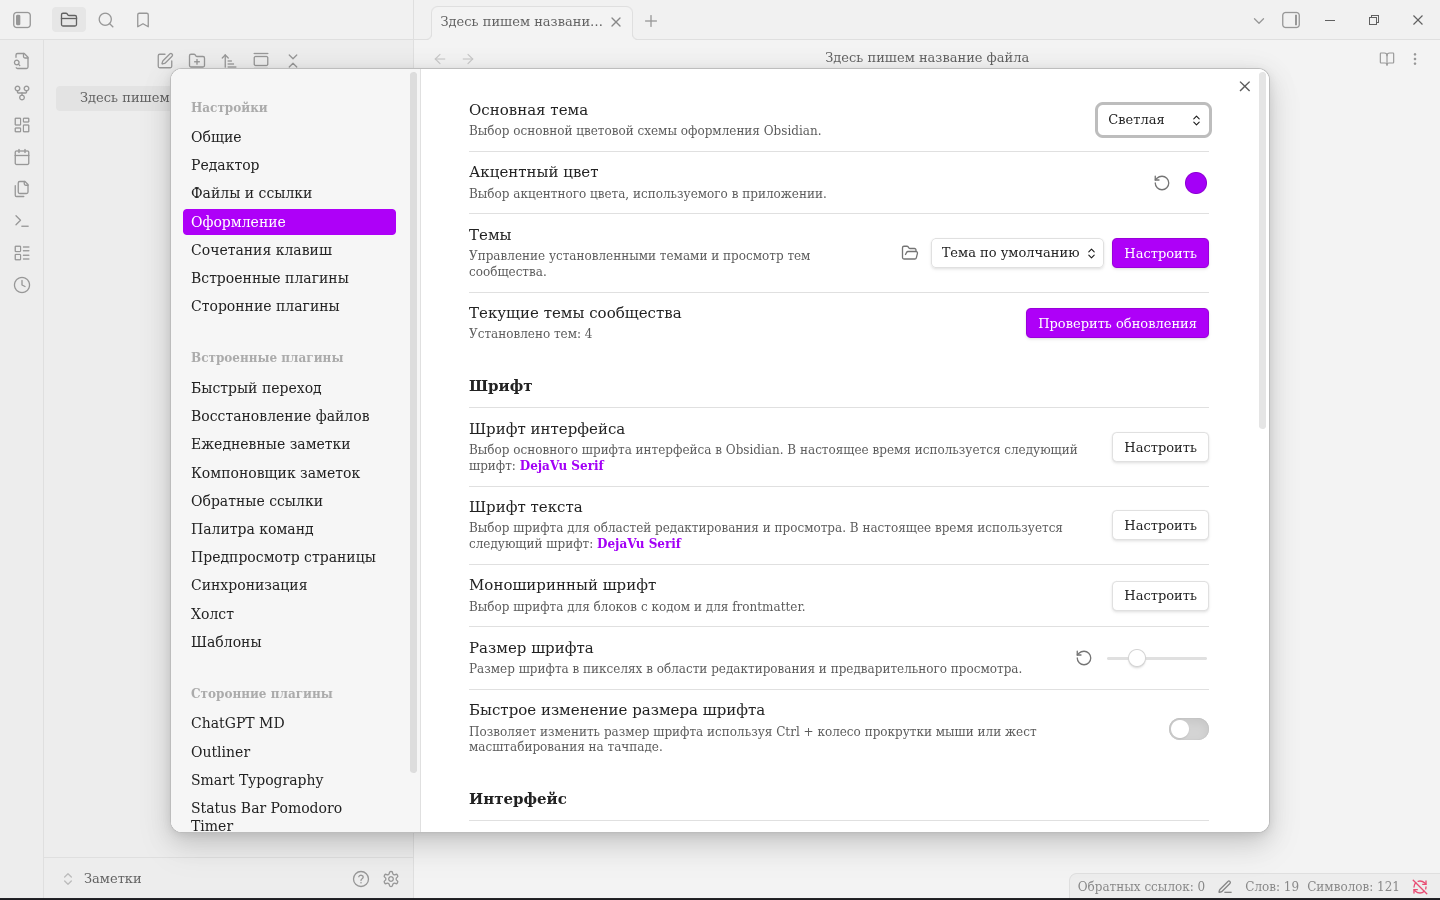
Task: Open the canvas icon in left ribbon
Action: pos(22,125)
